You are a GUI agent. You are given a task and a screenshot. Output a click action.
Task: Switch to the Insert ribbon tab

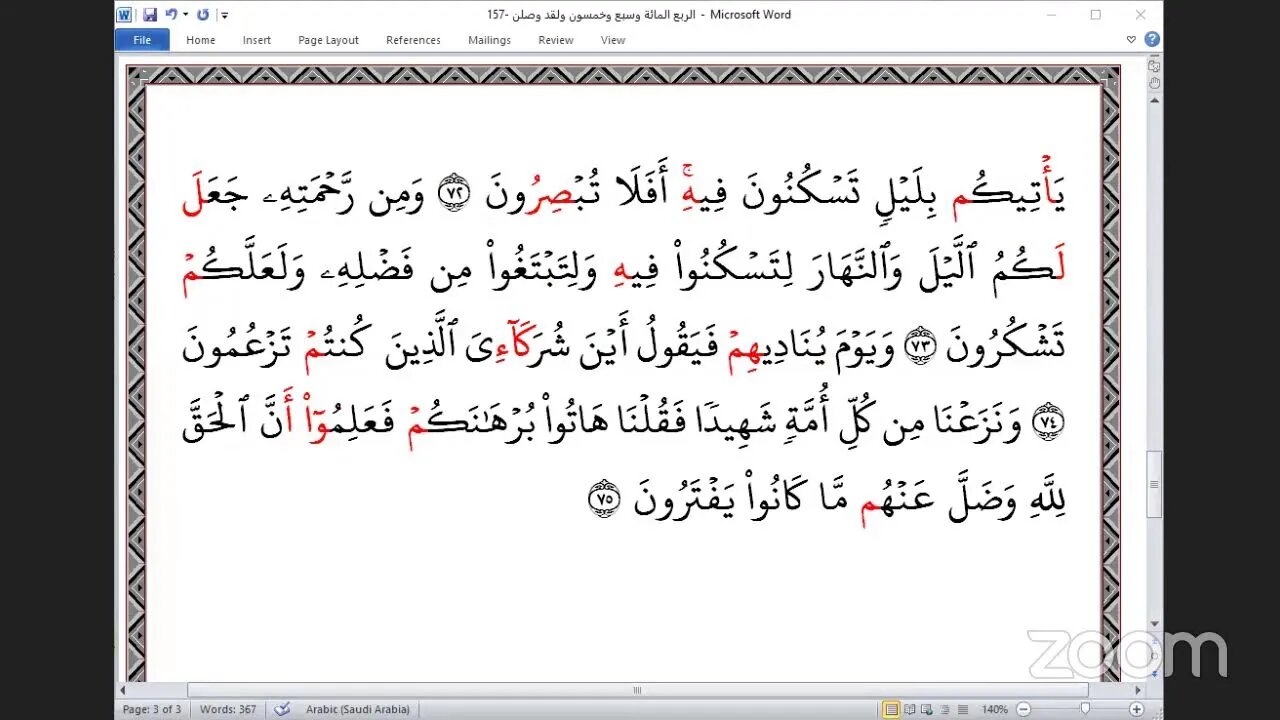pos(257,40)
